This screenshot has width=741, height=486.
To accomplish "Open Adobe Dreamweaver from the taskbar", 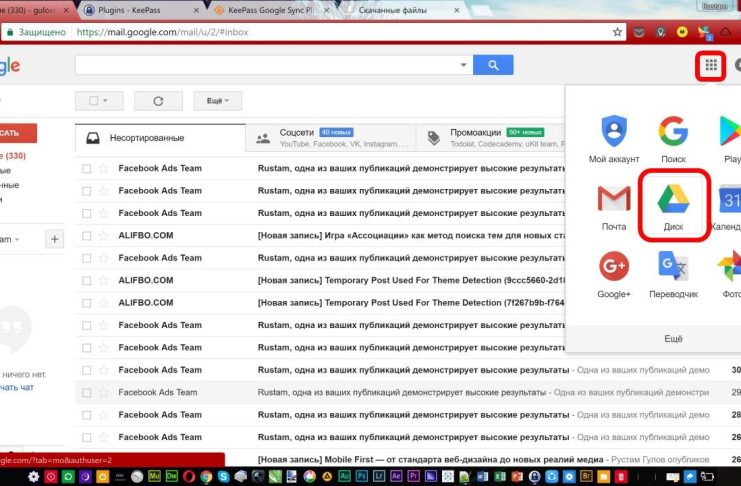I will coord(171,476).
